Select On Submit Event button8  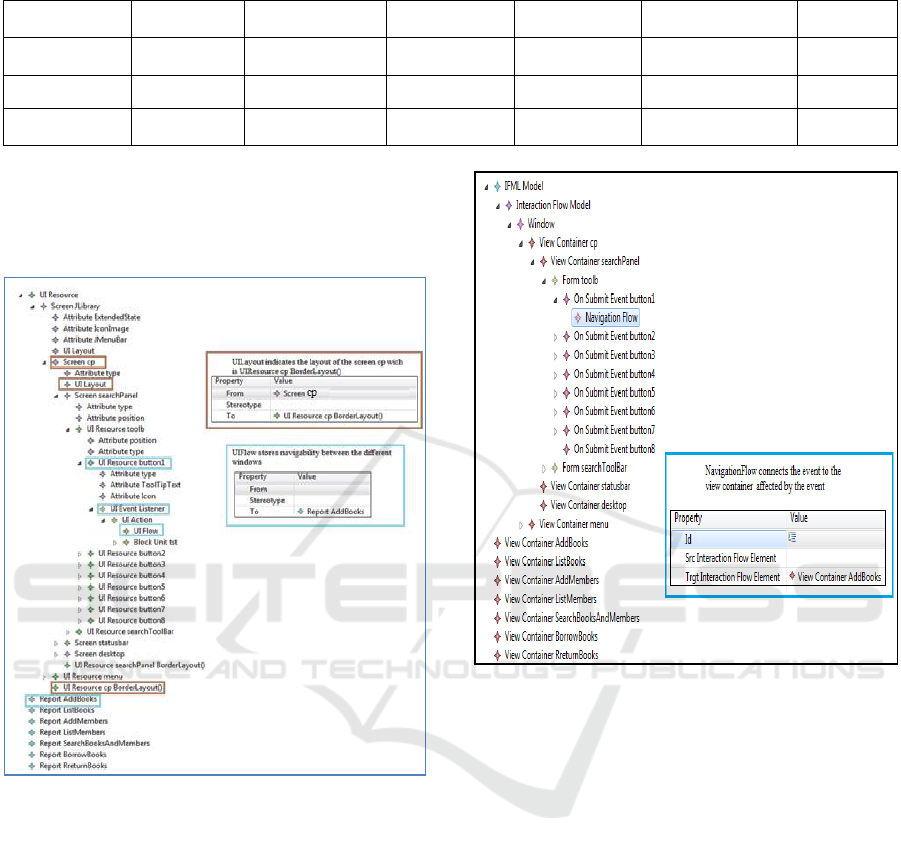pos(614,449)
